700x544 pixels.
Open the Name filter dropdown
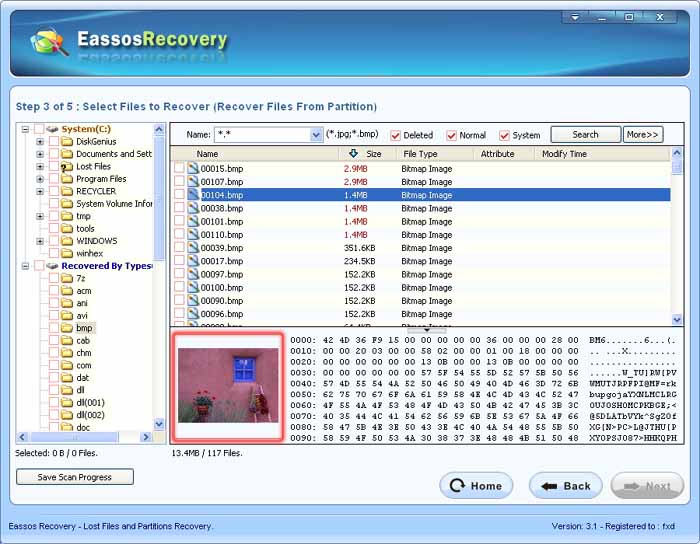tap(315, 135)
